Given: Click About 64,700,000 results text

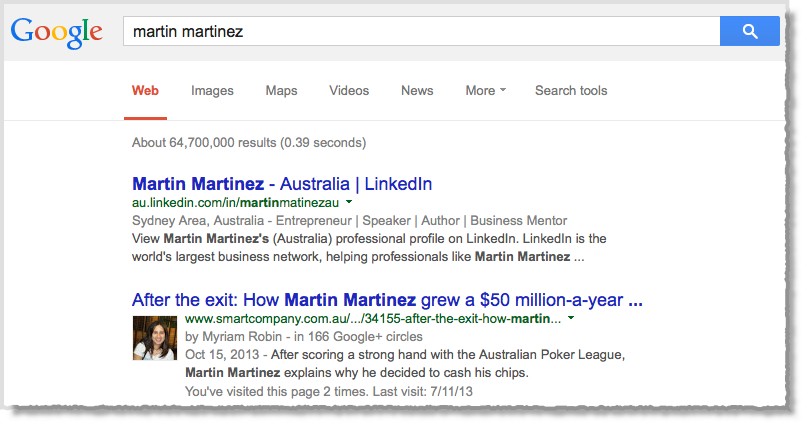Looking at the screenshot, I should point(249,142).
